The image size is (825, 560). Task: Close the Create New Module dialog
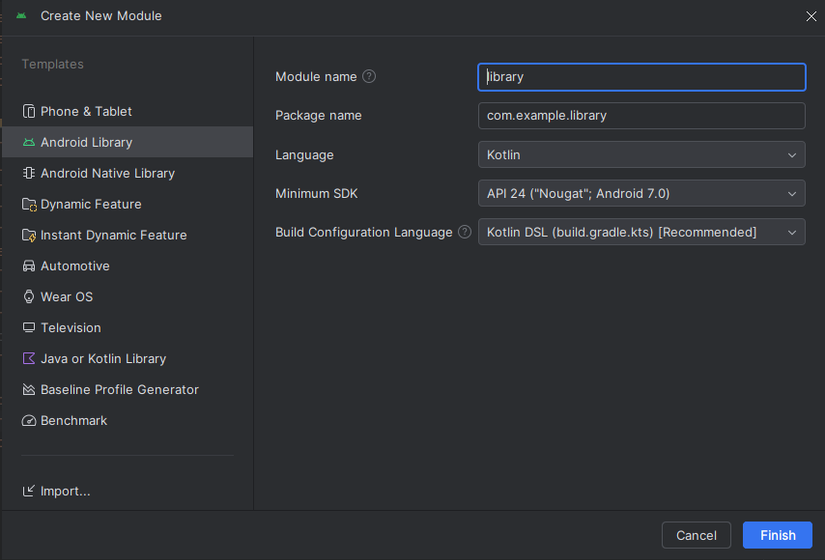[x=811, y=16]
